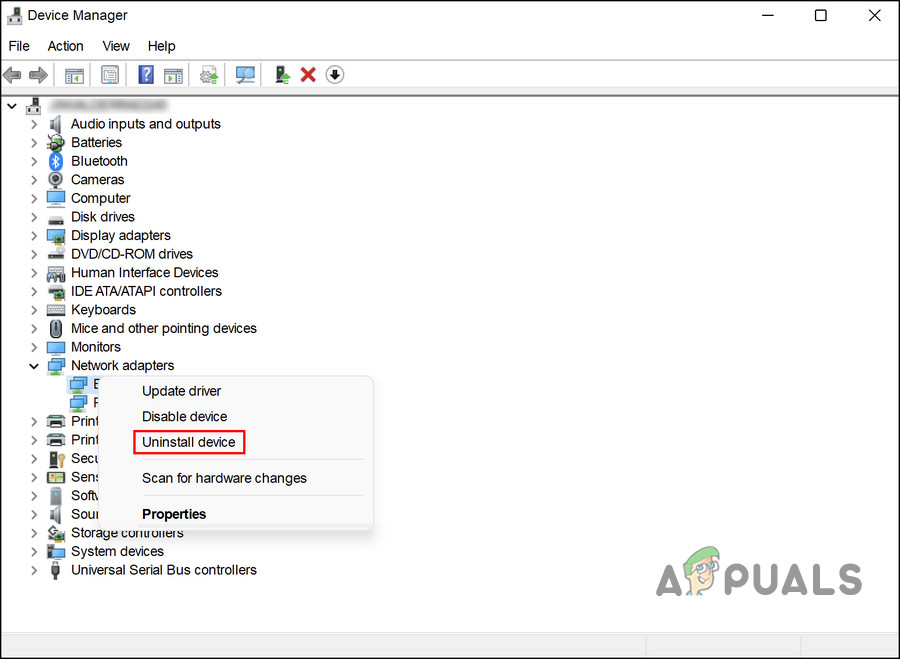Select DVD/CD-ROM drives entry

132,254
